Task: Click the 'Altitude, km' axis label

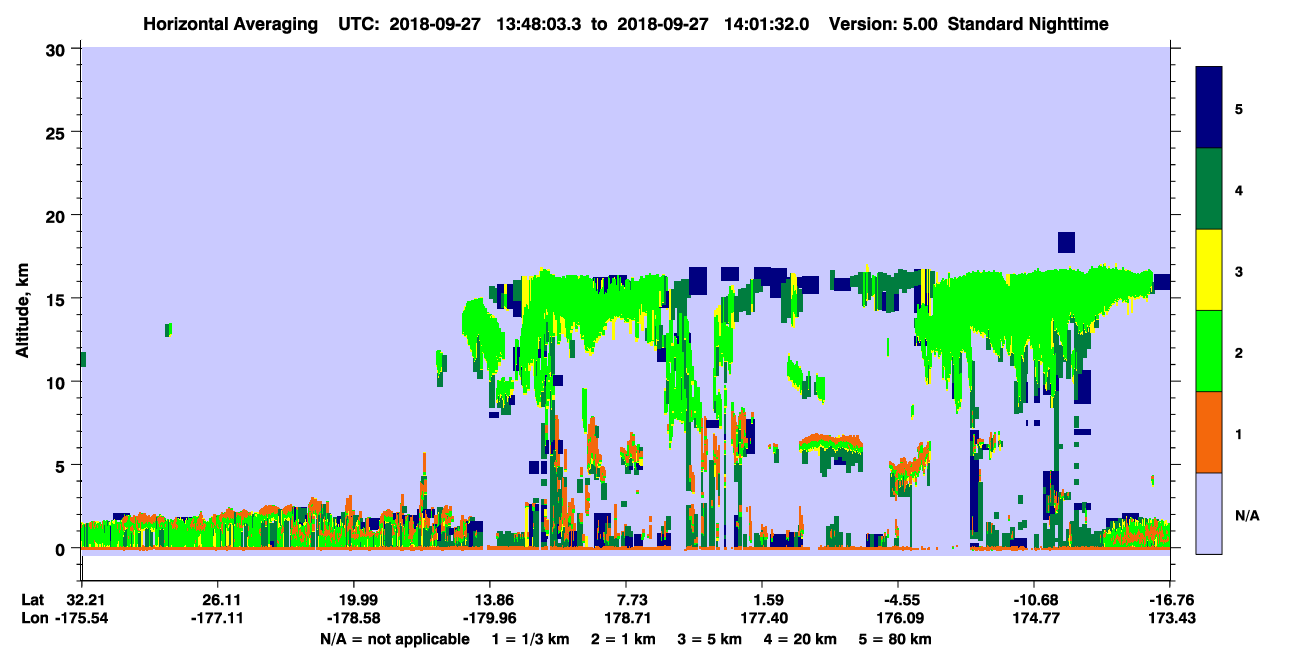Action: [21, 310]
